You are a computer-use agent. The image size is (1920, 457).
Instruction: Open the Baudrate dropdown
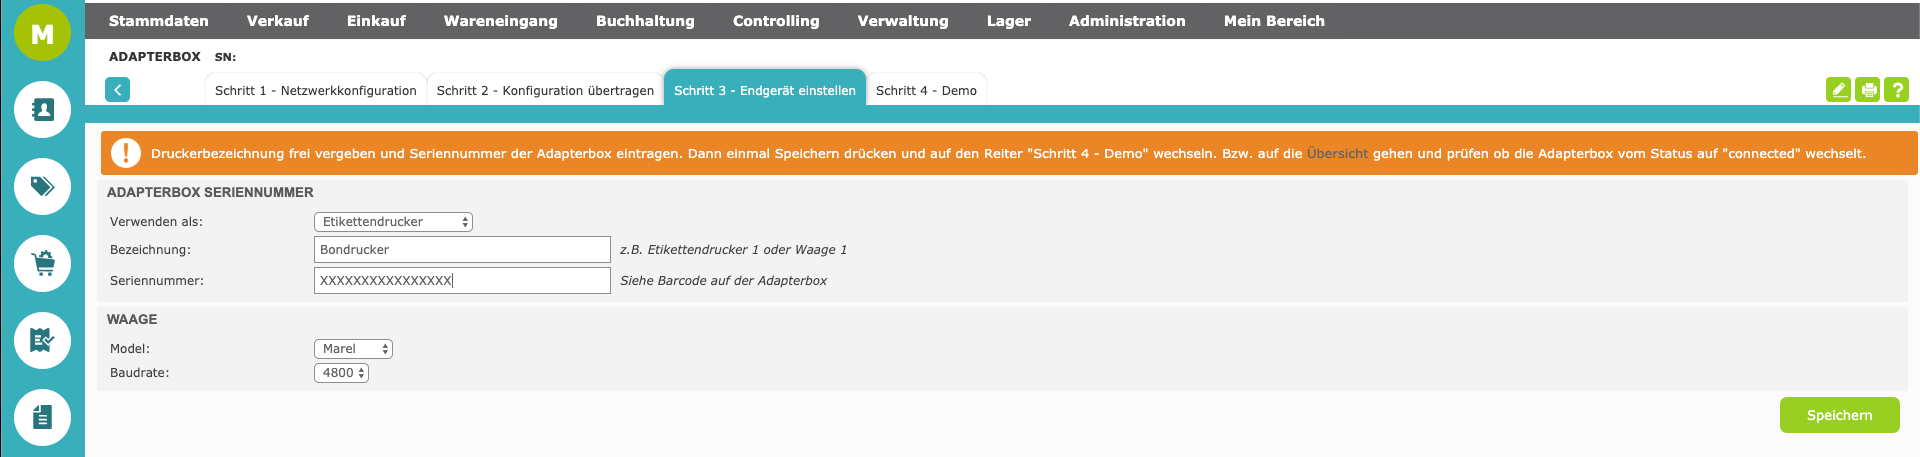coord(341,373)
